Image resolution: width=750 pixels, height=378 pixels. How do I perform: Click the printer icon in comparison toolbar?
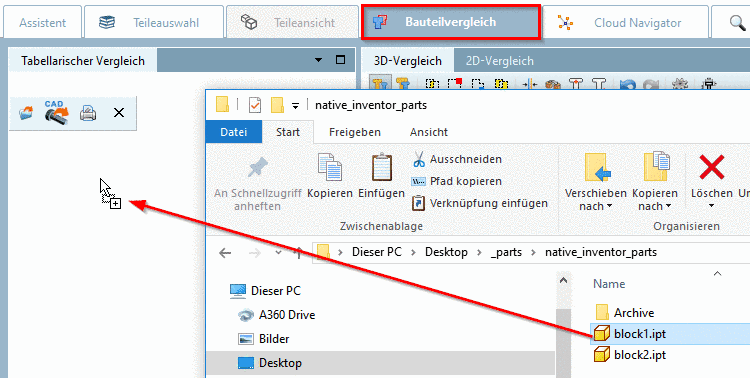point(88,113)
